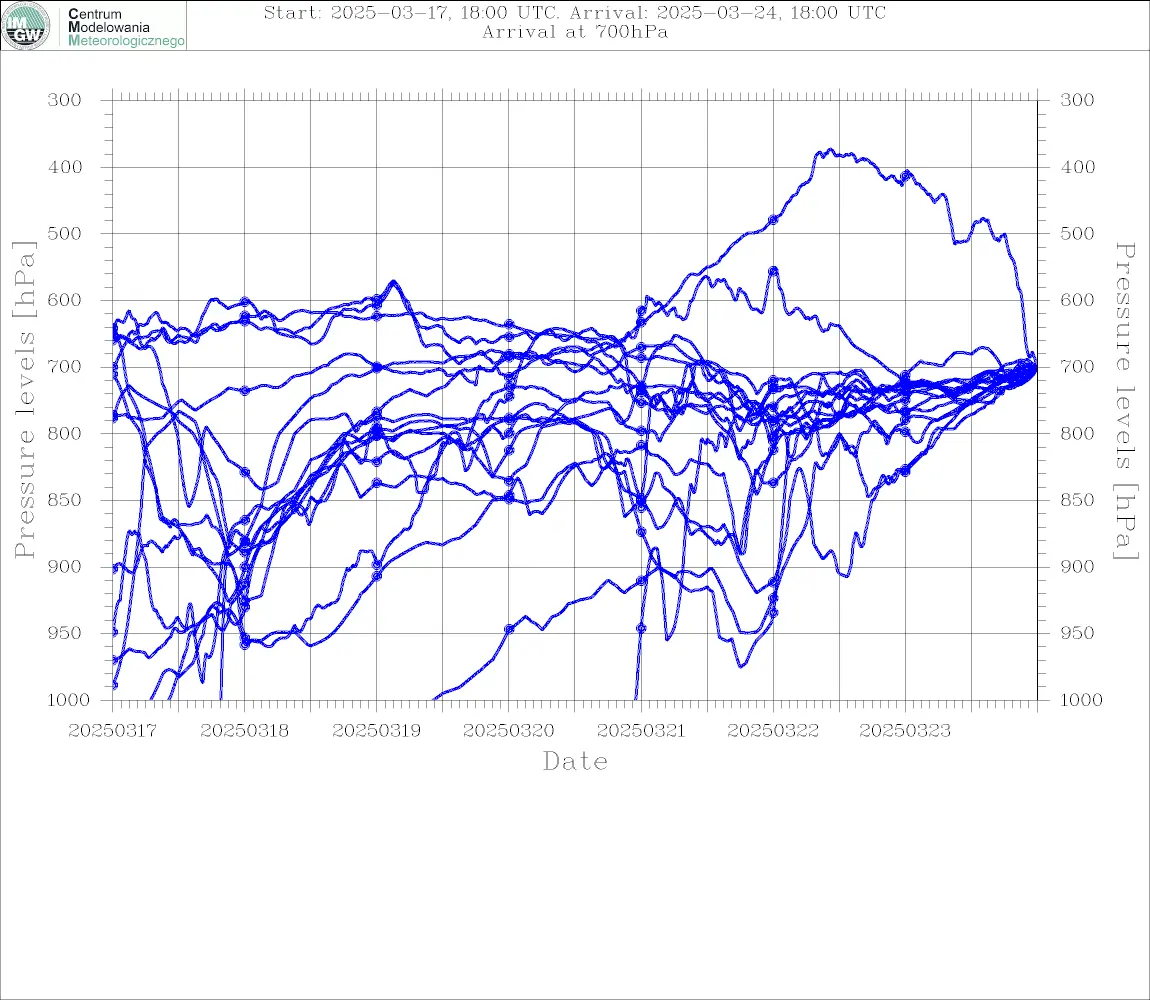Click the right 'Pressure levels [hPa]' axis title
The height and width of the screenshot is (1000, 1150).
(1126, 401)
